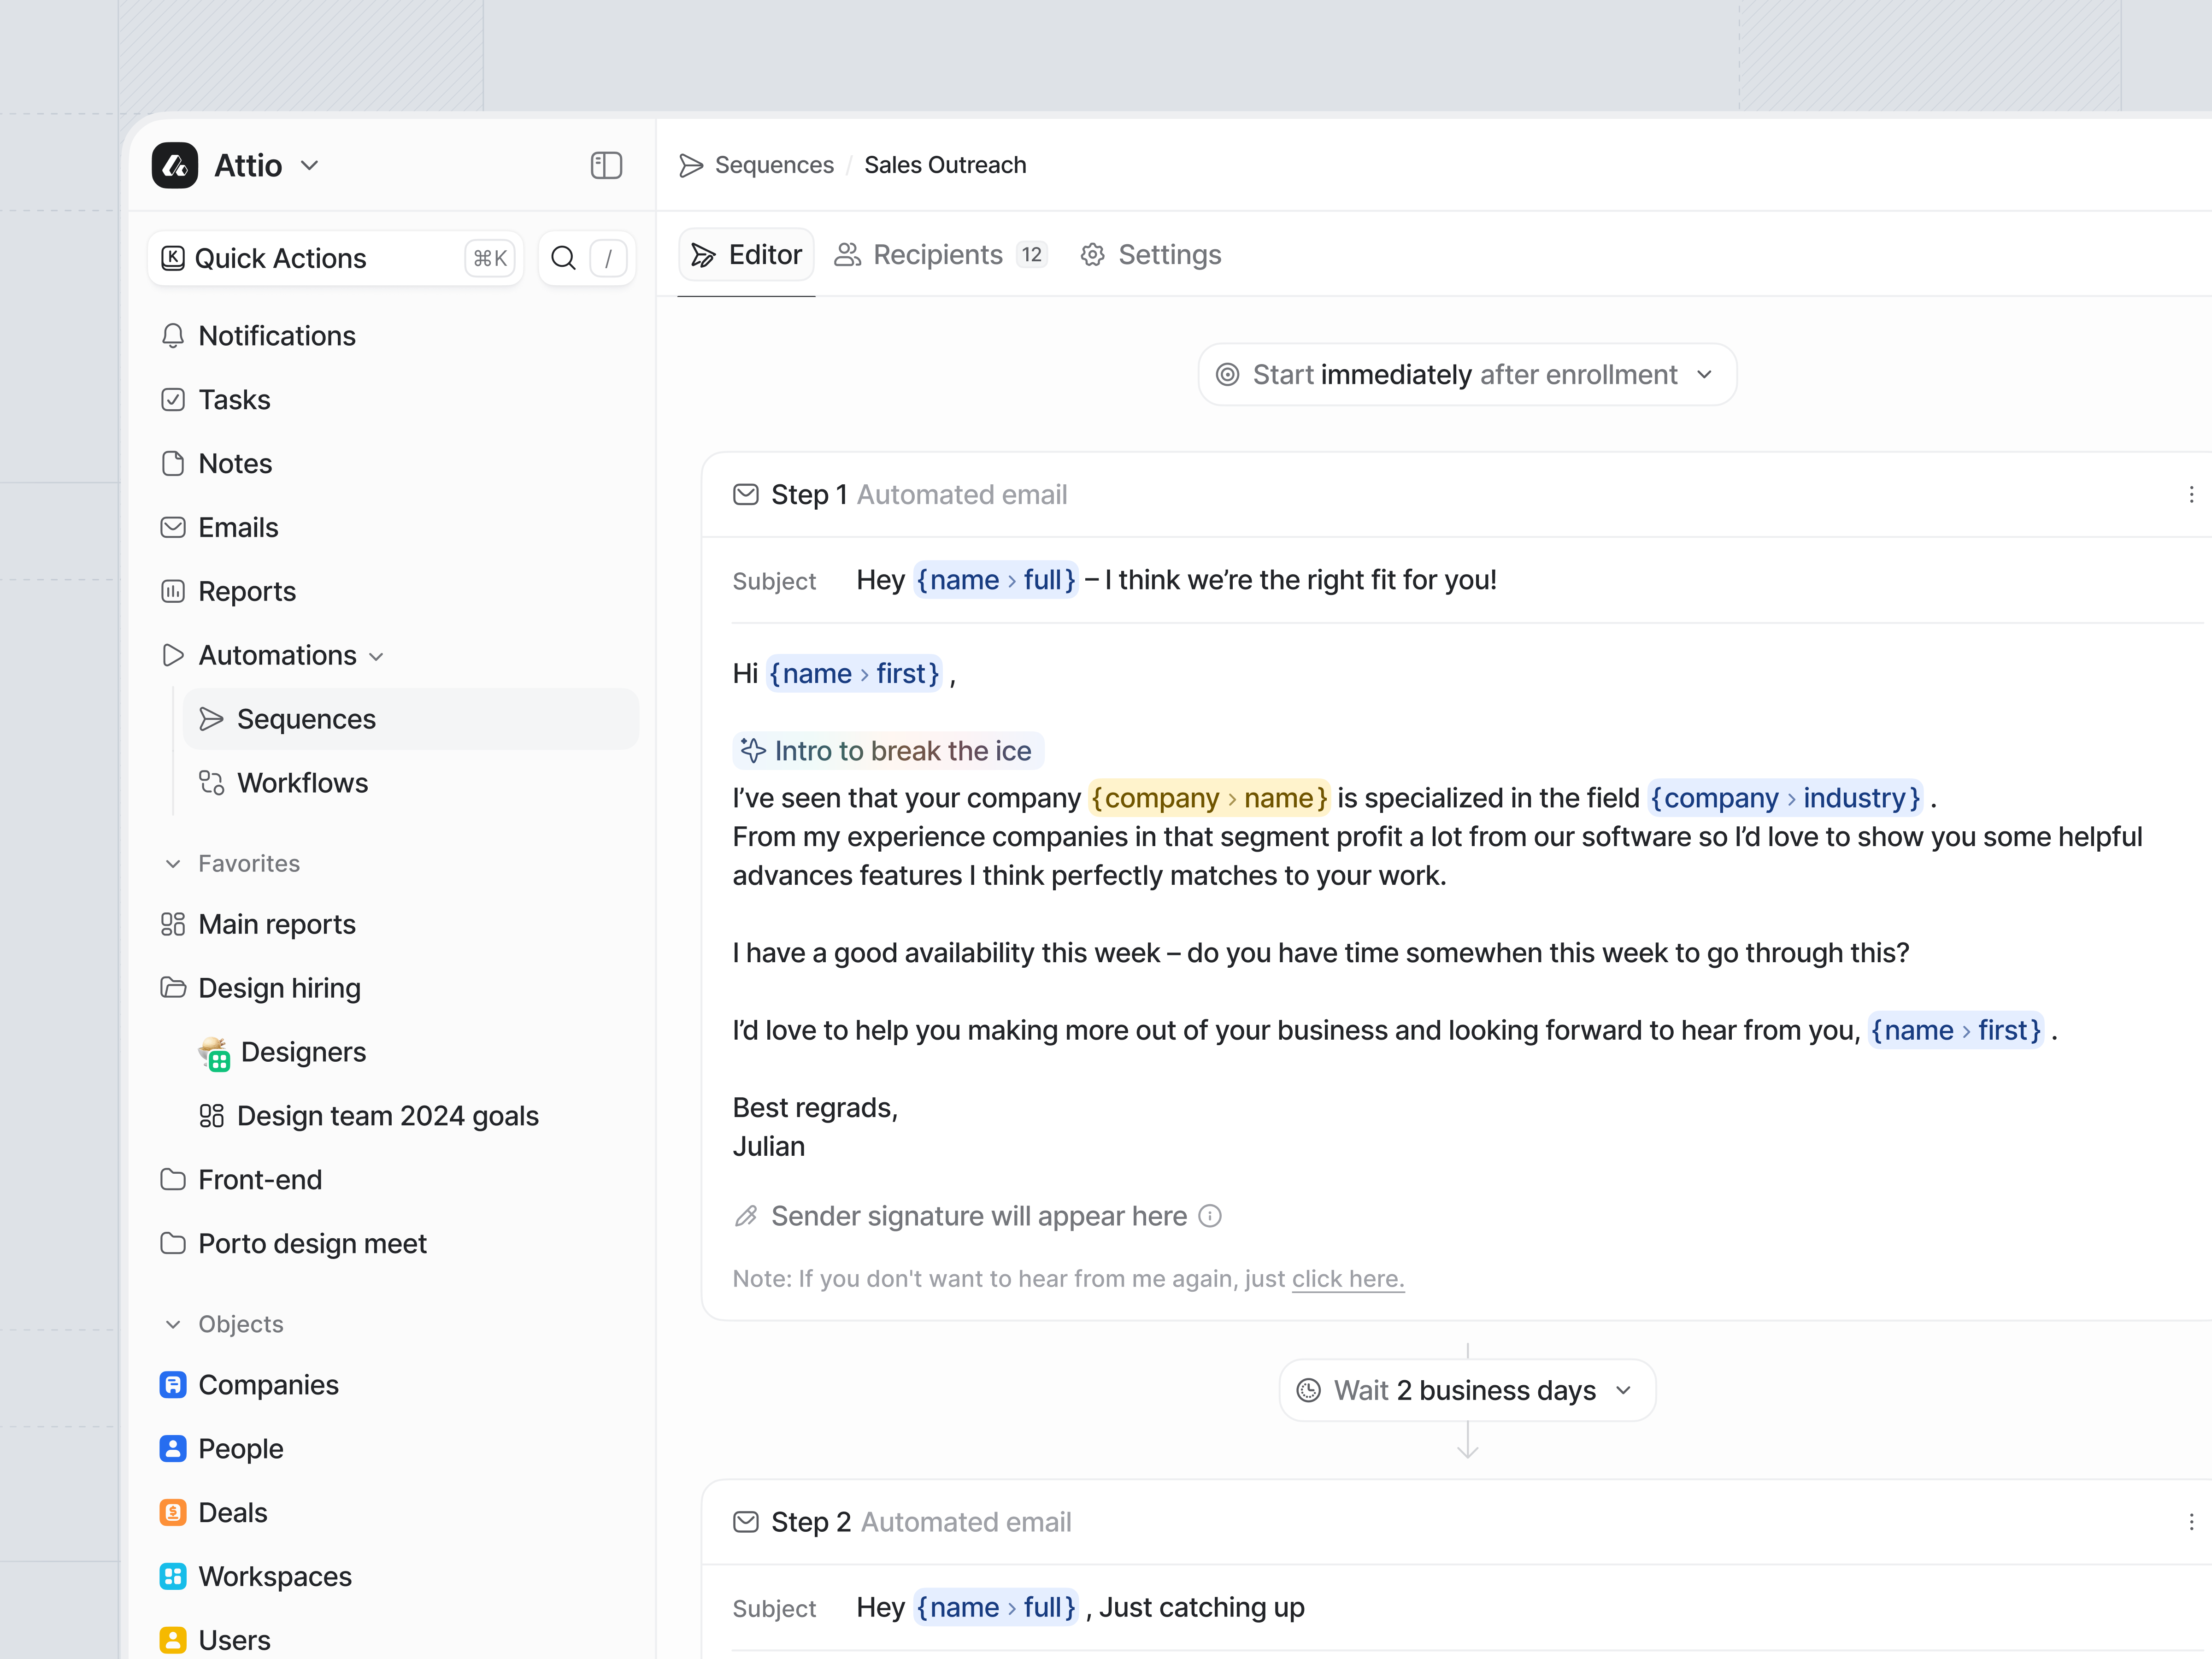This screenshot has width=2212, height=1659.
Task: Click the blue Companies object icon
Action: (x=173, y=1385)
